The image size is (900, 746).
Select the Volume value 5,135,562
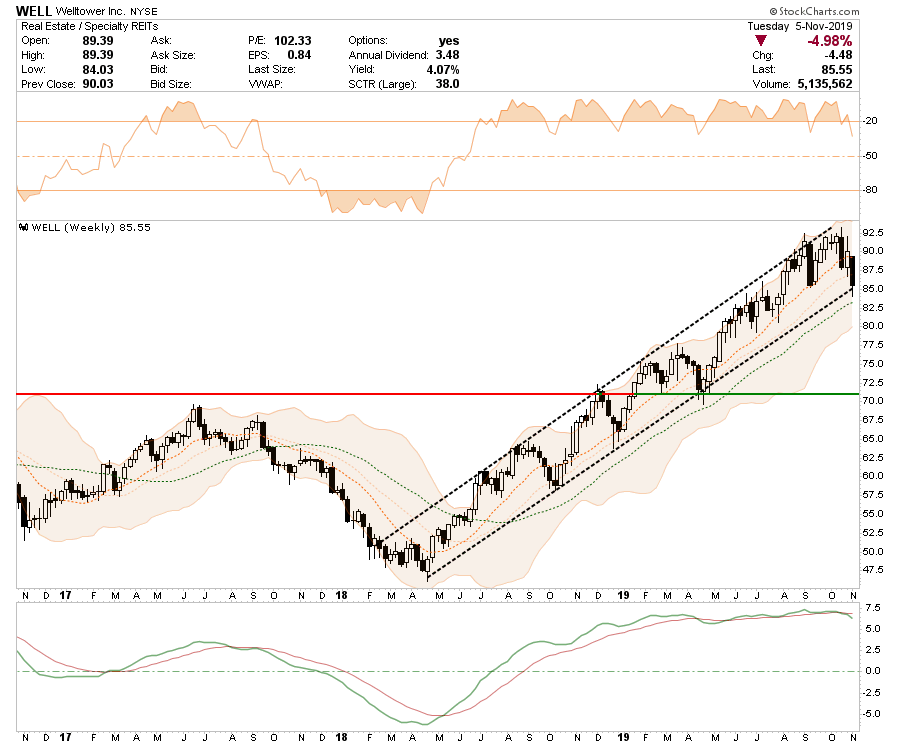825,84
